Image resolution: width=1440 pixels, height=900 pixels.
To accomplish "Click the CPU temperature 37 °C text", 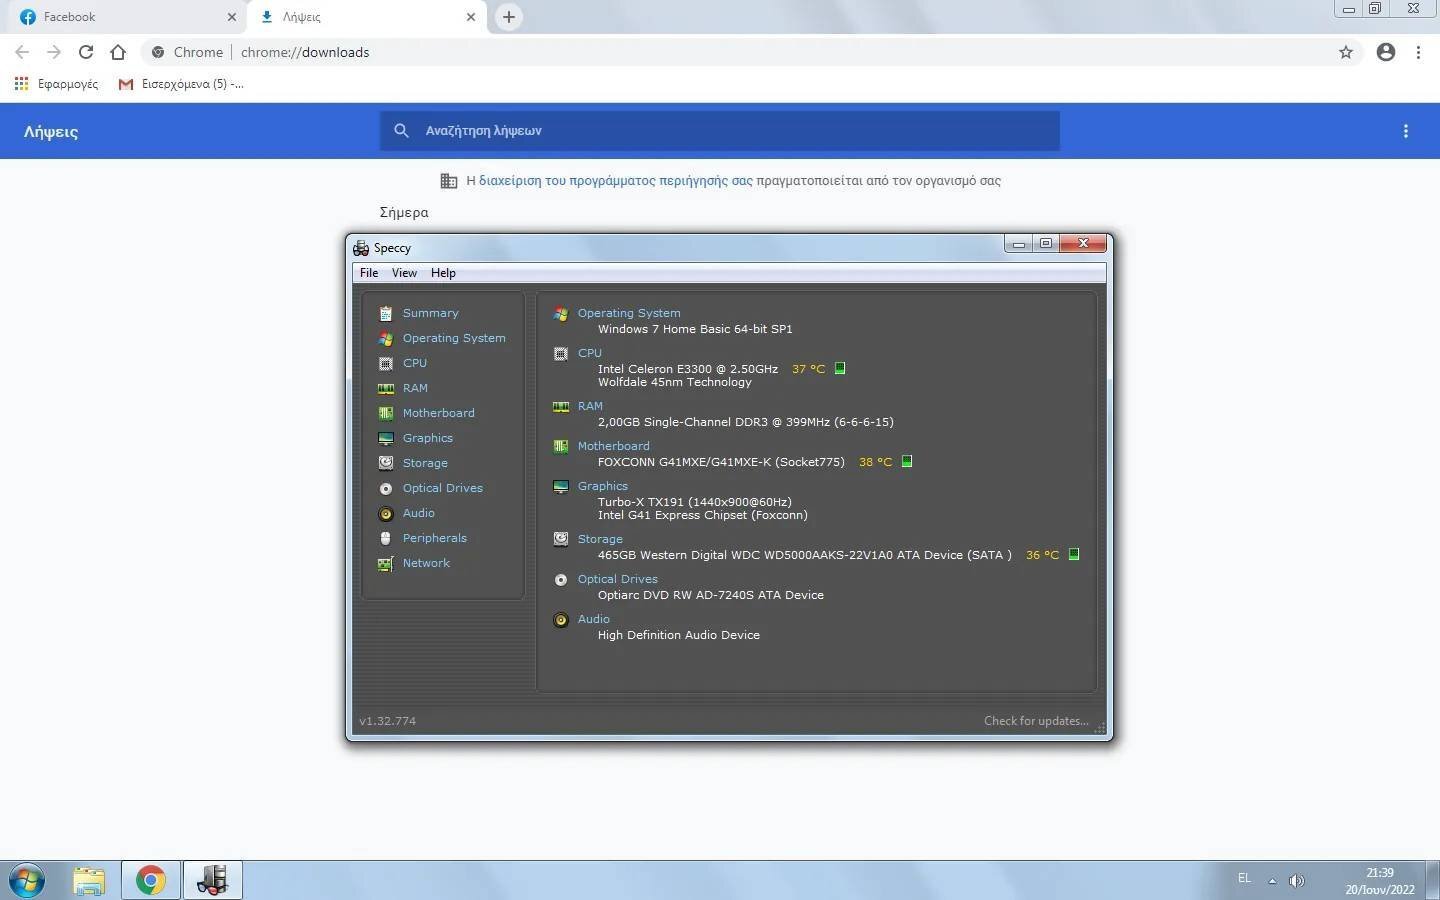I will 808,368.
